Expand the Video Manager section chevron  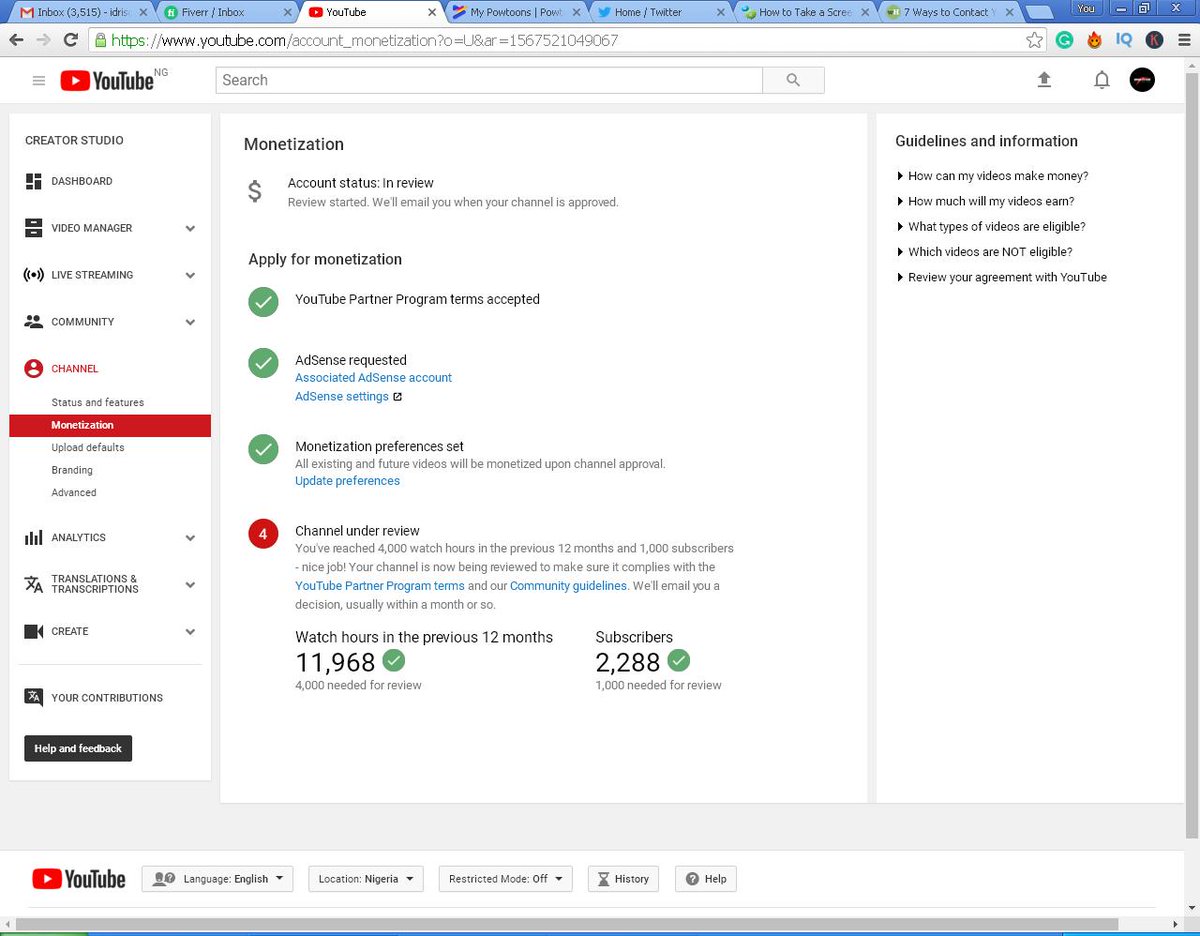190,229
